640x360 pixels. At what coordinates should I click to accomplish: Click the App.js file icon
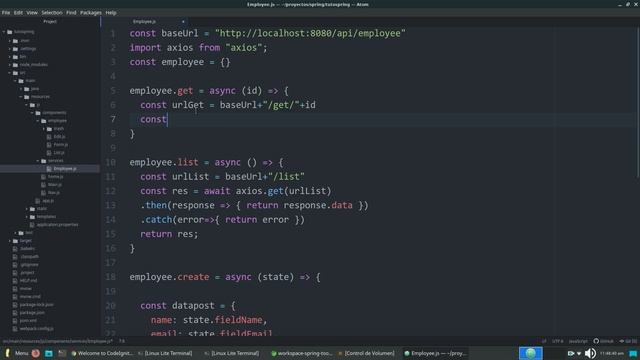pos(38,201)
